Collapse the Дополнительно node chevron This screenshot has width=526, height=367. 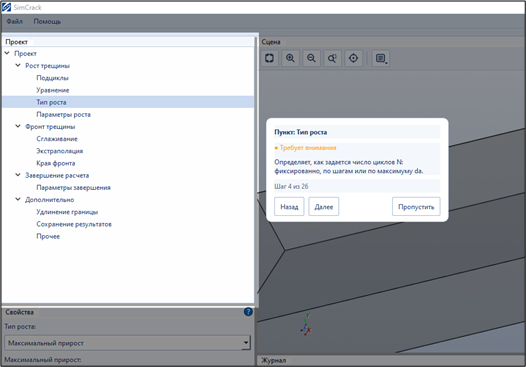point(18,200)
